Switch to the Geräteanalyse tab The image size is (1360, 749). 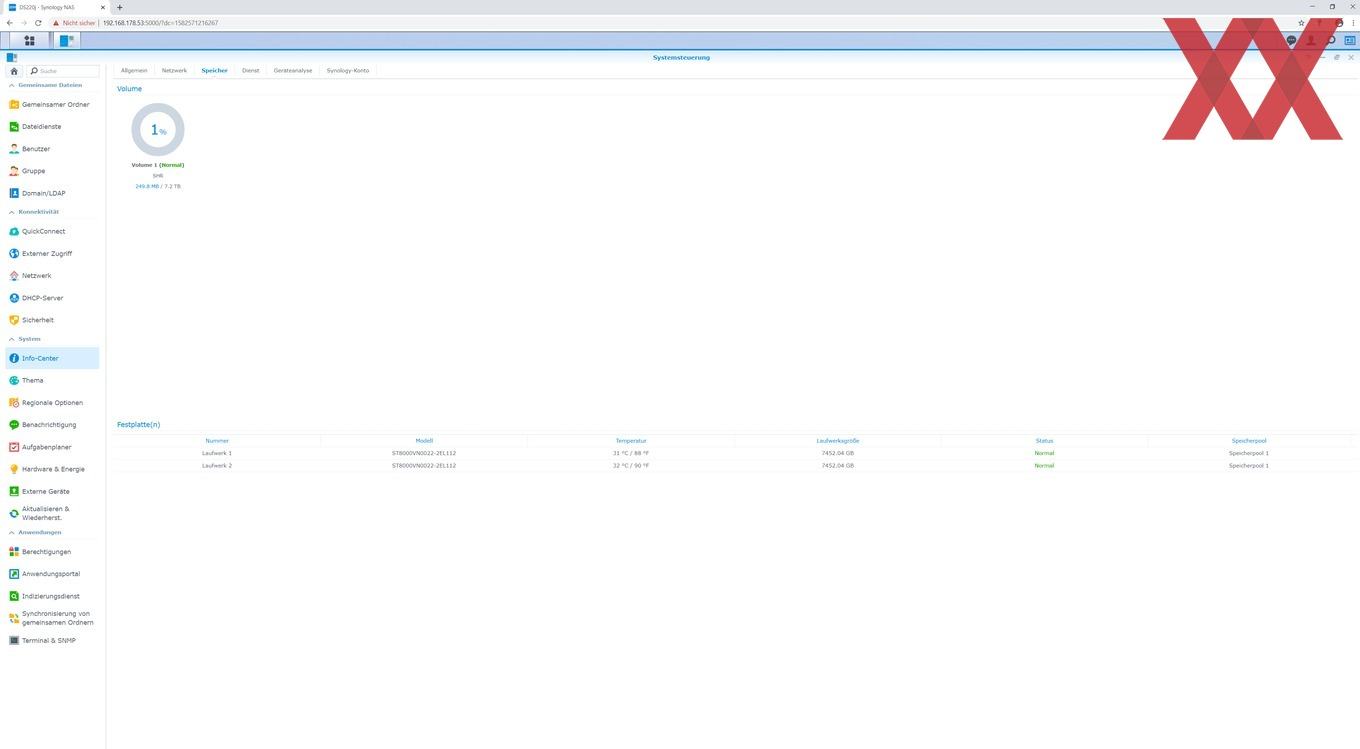point(293,70)
